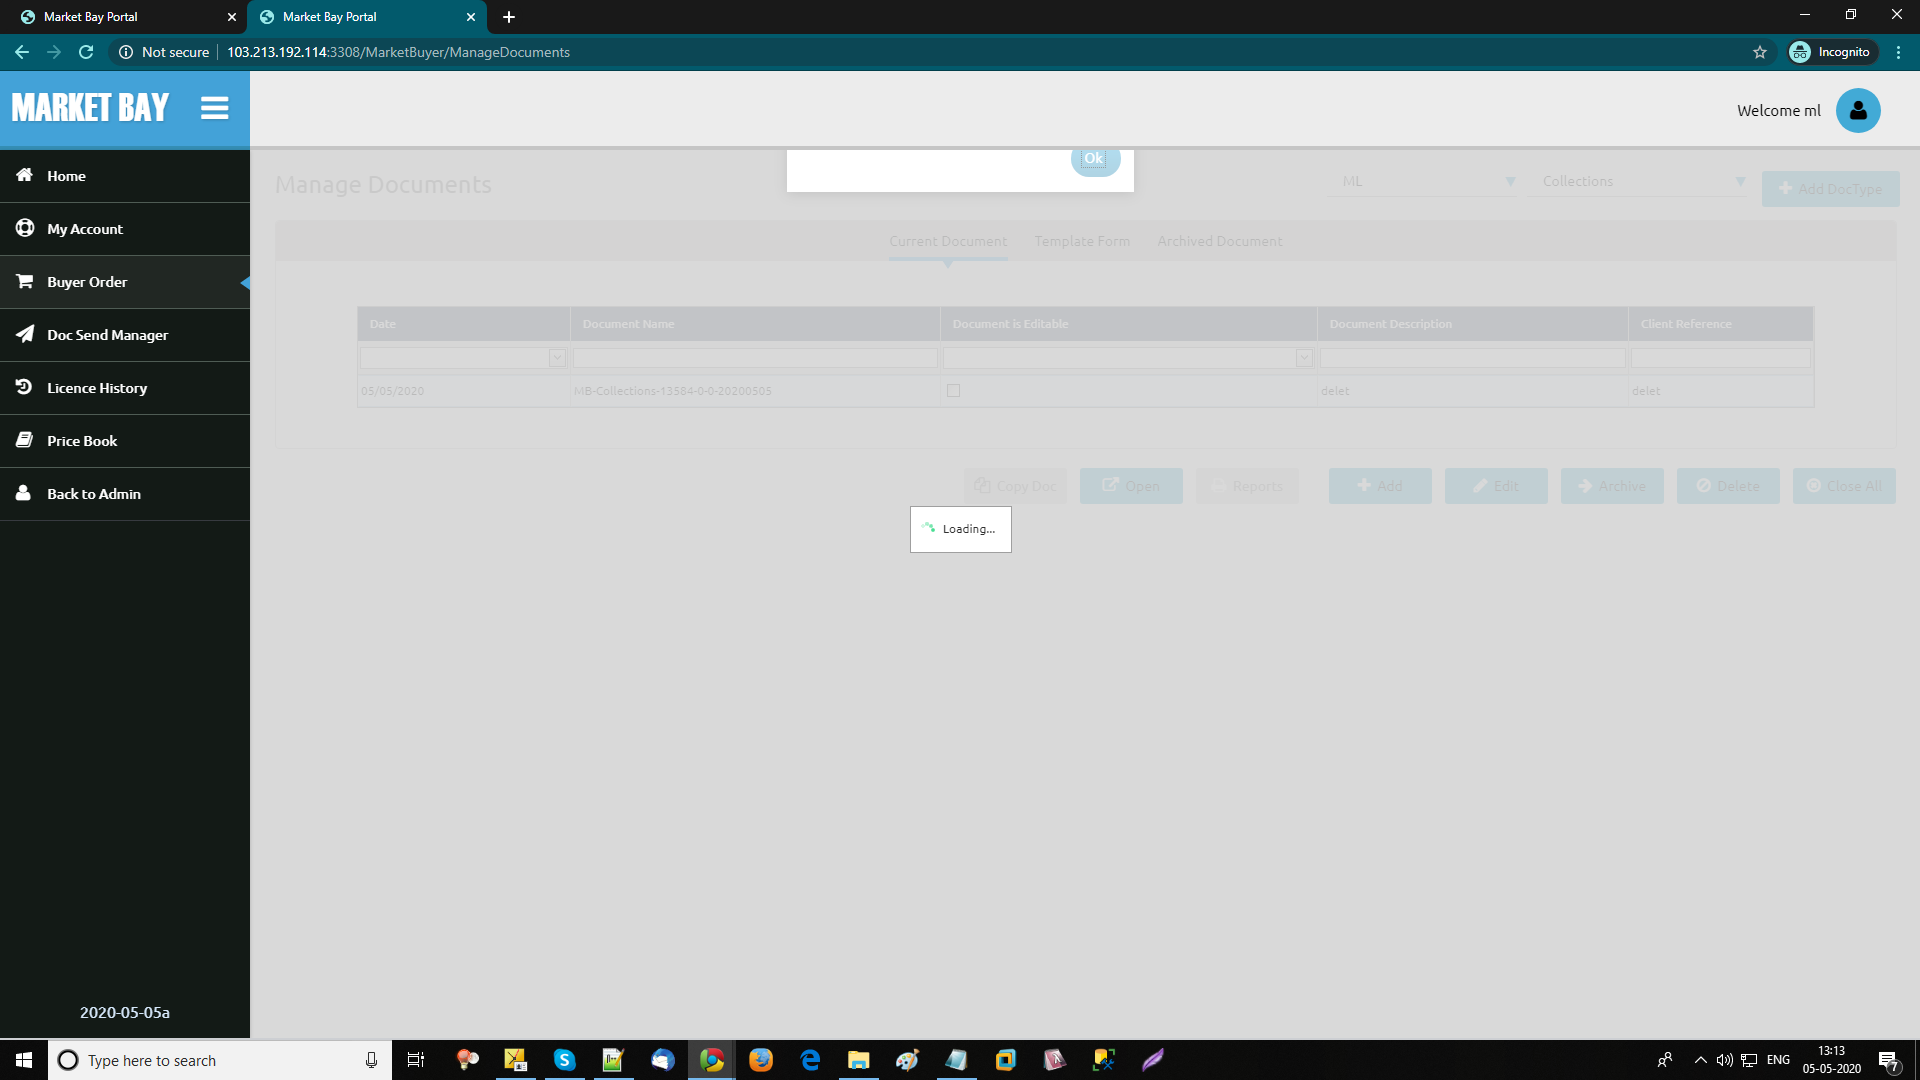Click the hamburger menu icon
Viewport: 1920px width, 1080px height.
coord(214,108)
